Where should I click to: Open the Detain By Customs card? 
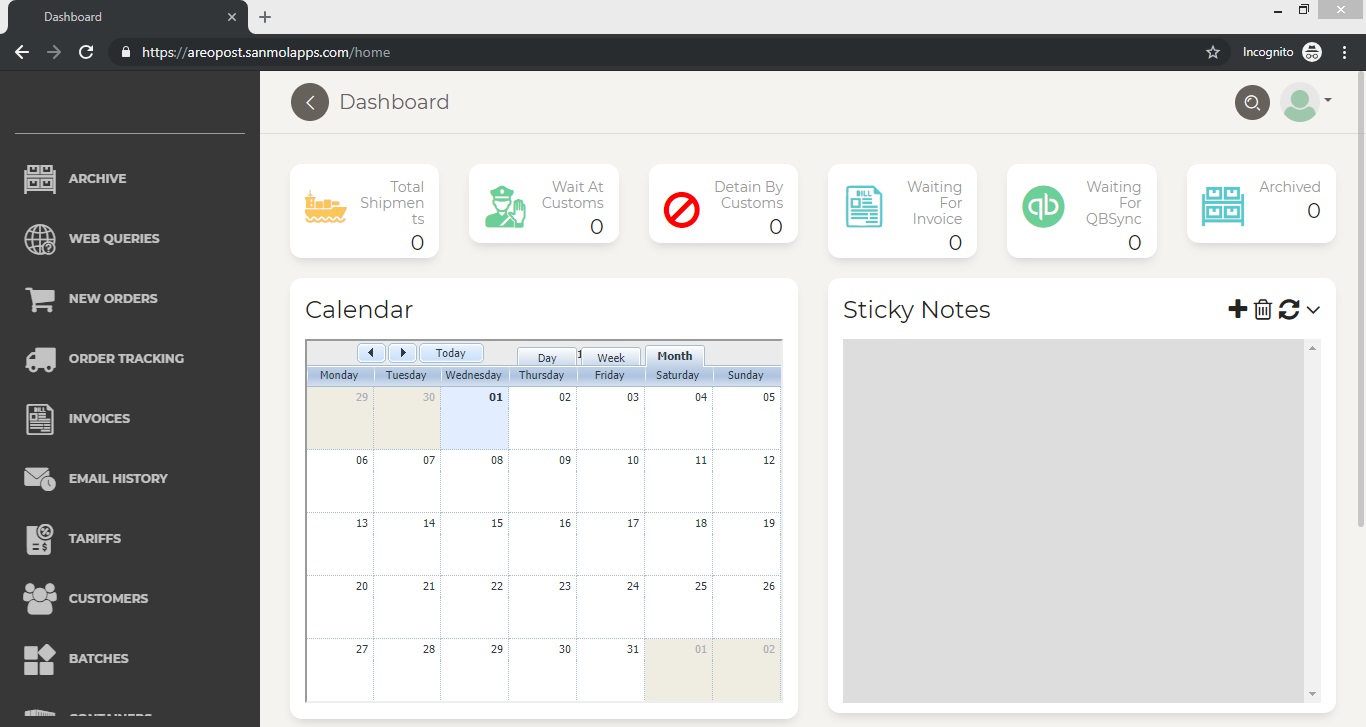[x=723, y=203]
